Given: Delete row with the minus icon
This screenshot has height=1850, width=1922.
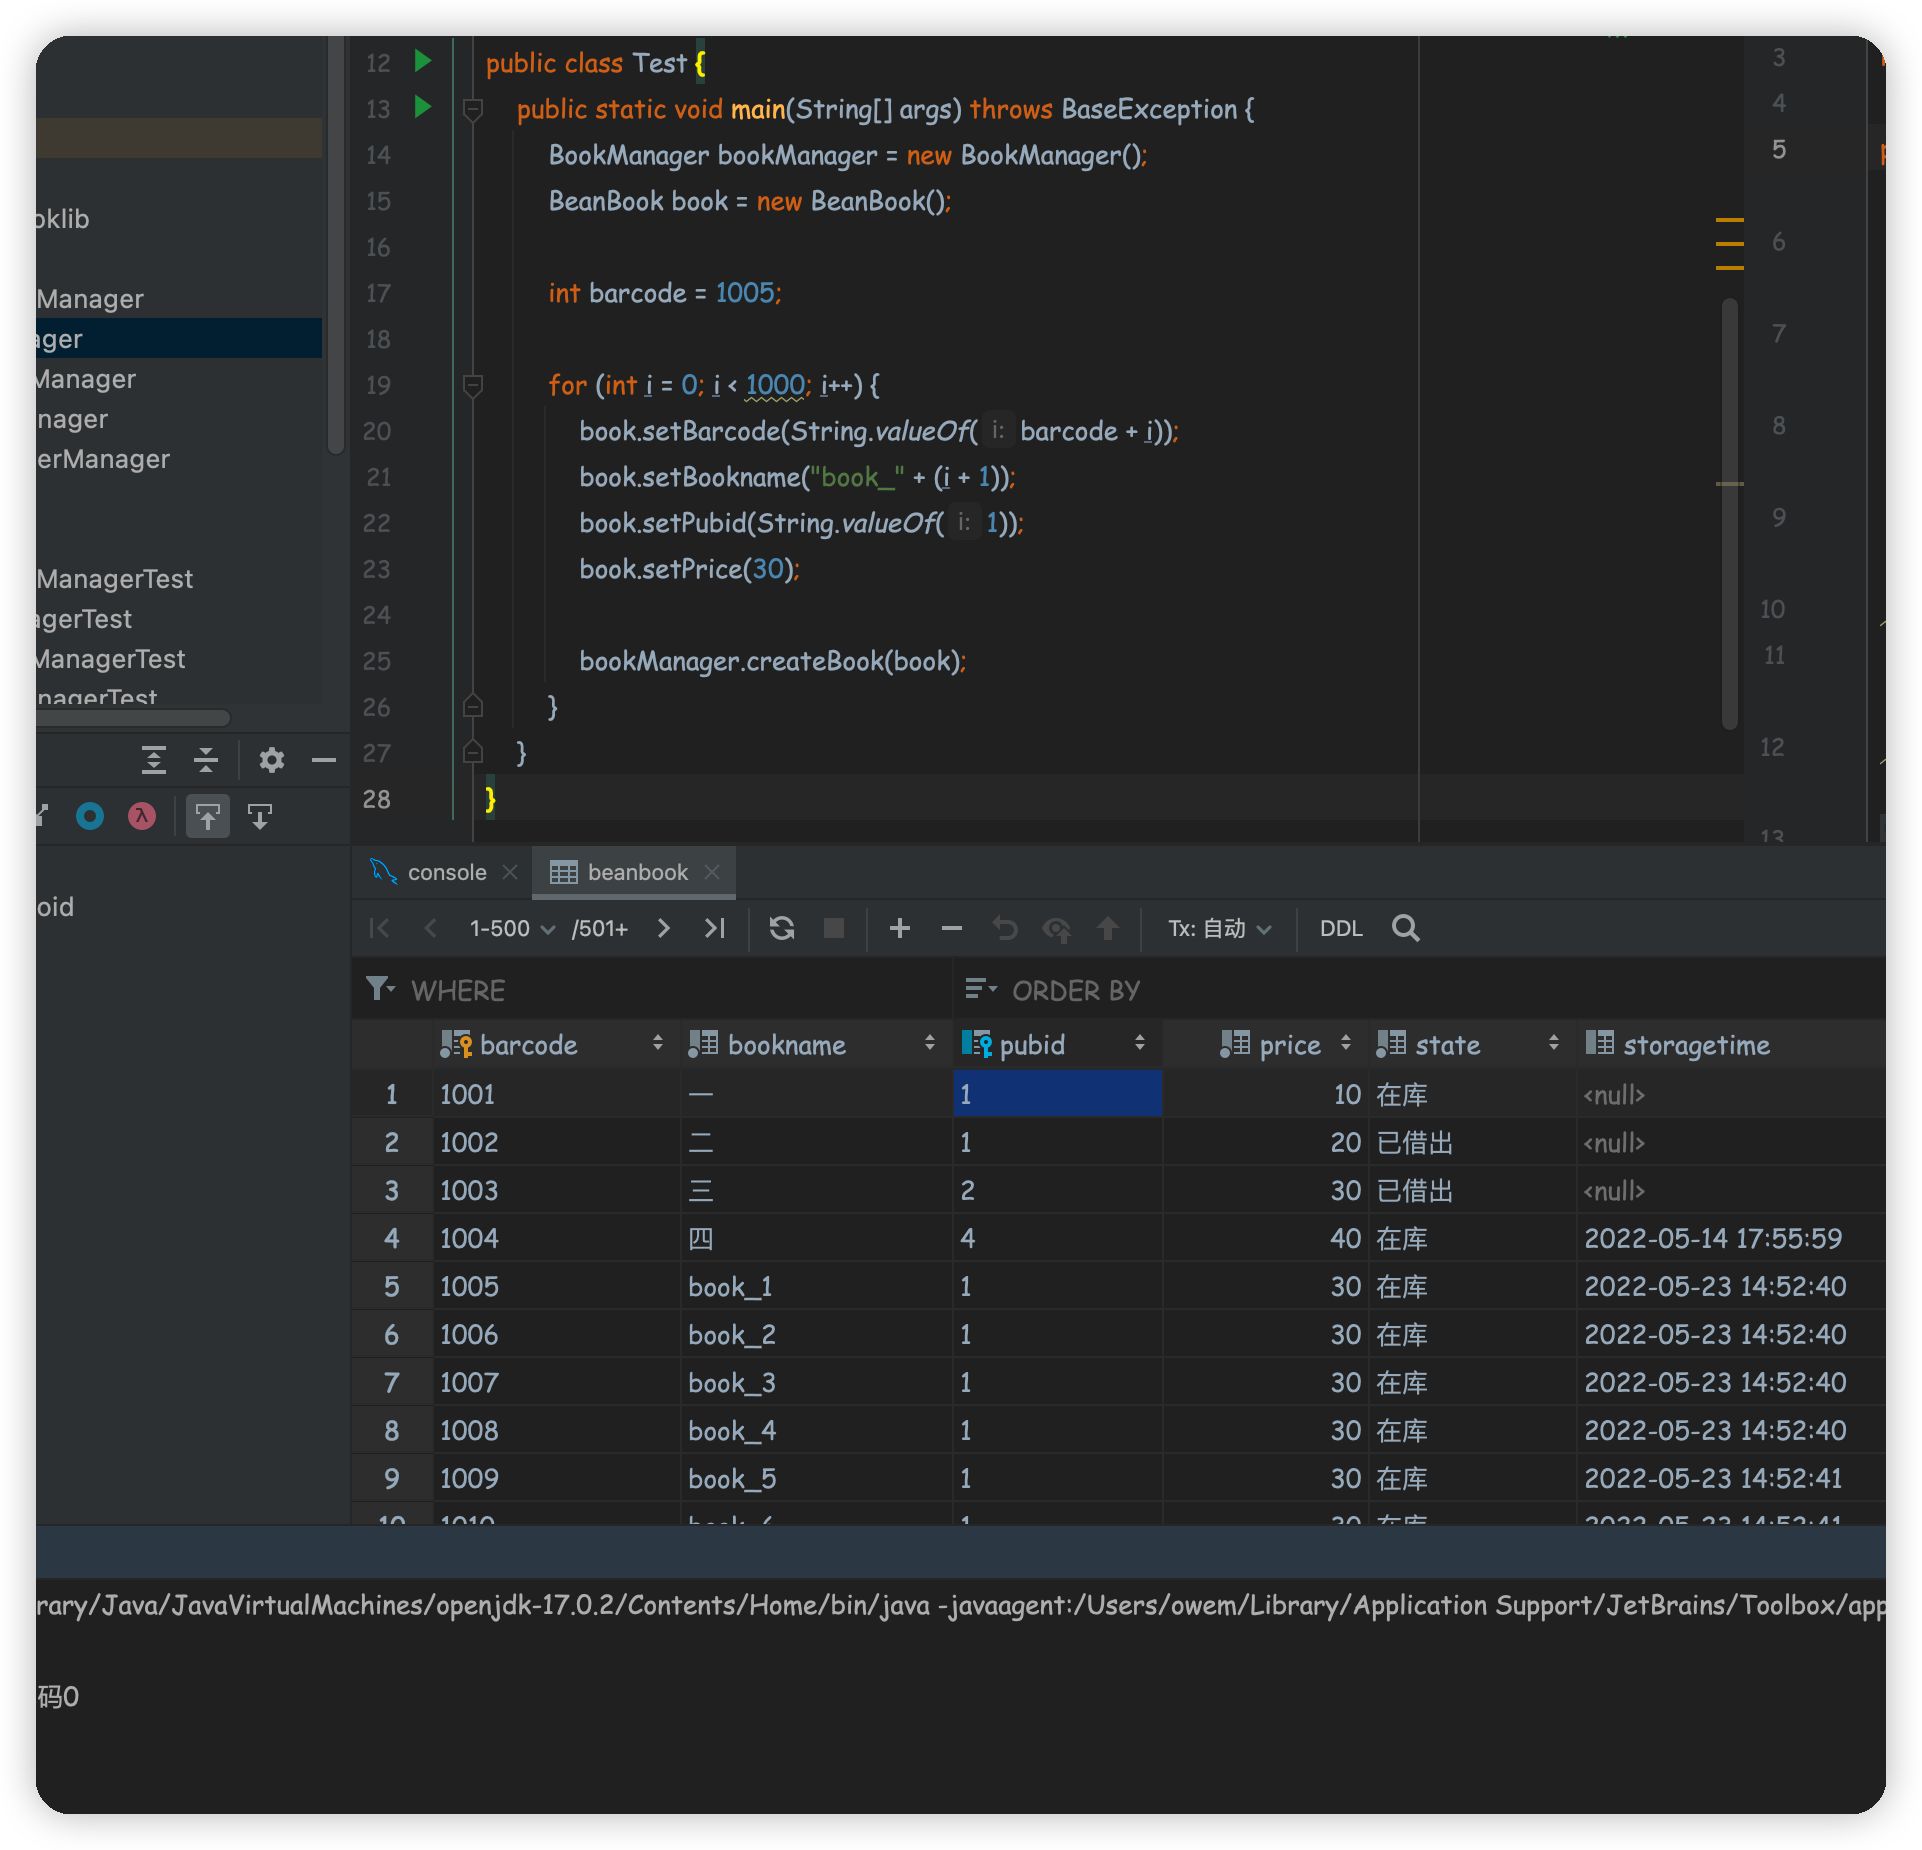Looking at the screenshot, I should pos(952,928).
